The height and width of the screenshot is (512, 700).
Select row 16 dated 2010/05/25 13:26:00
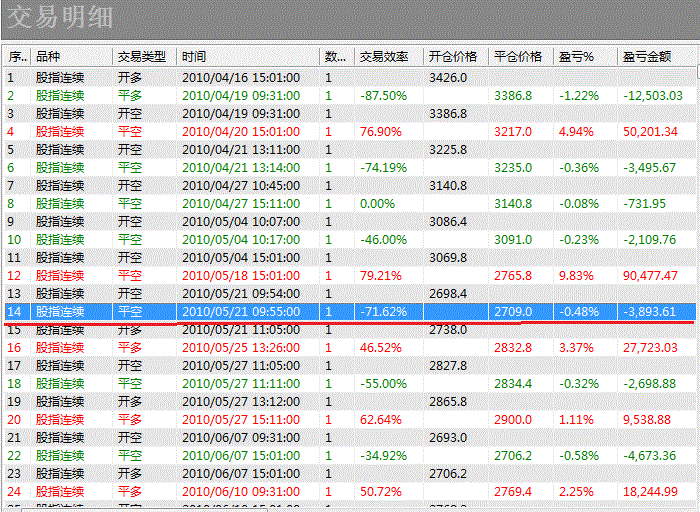(240, 347)
